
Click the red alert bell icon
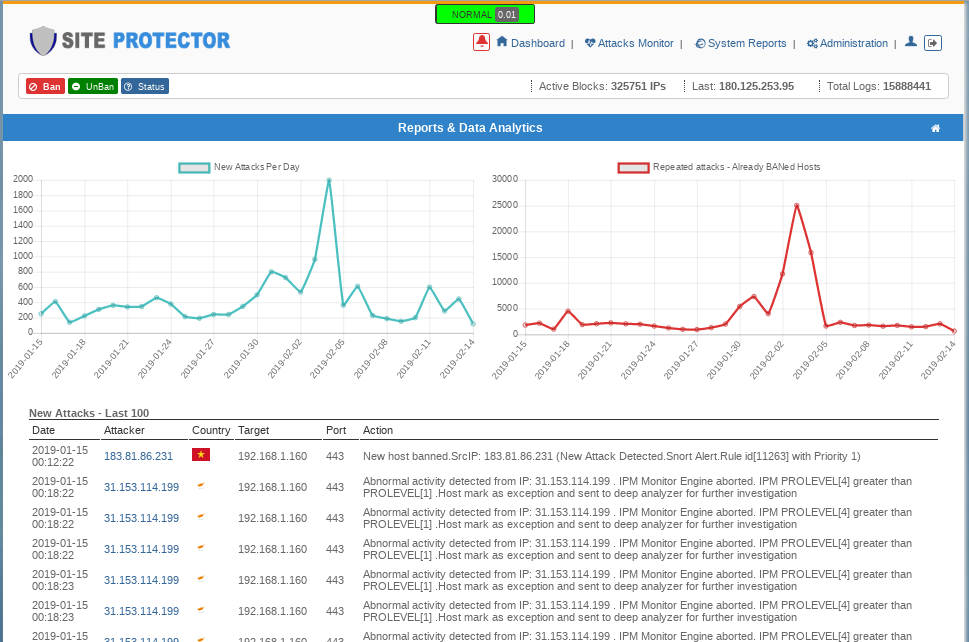coord(481,42)
